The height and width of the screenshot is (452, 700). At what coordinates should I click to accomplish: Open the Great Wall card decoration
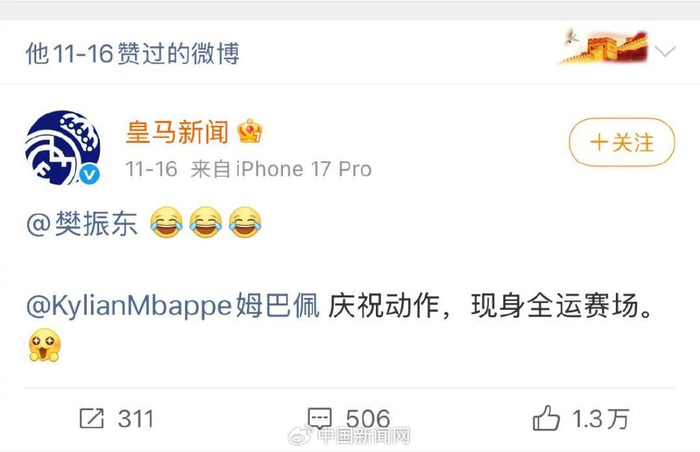pos(604,47)
